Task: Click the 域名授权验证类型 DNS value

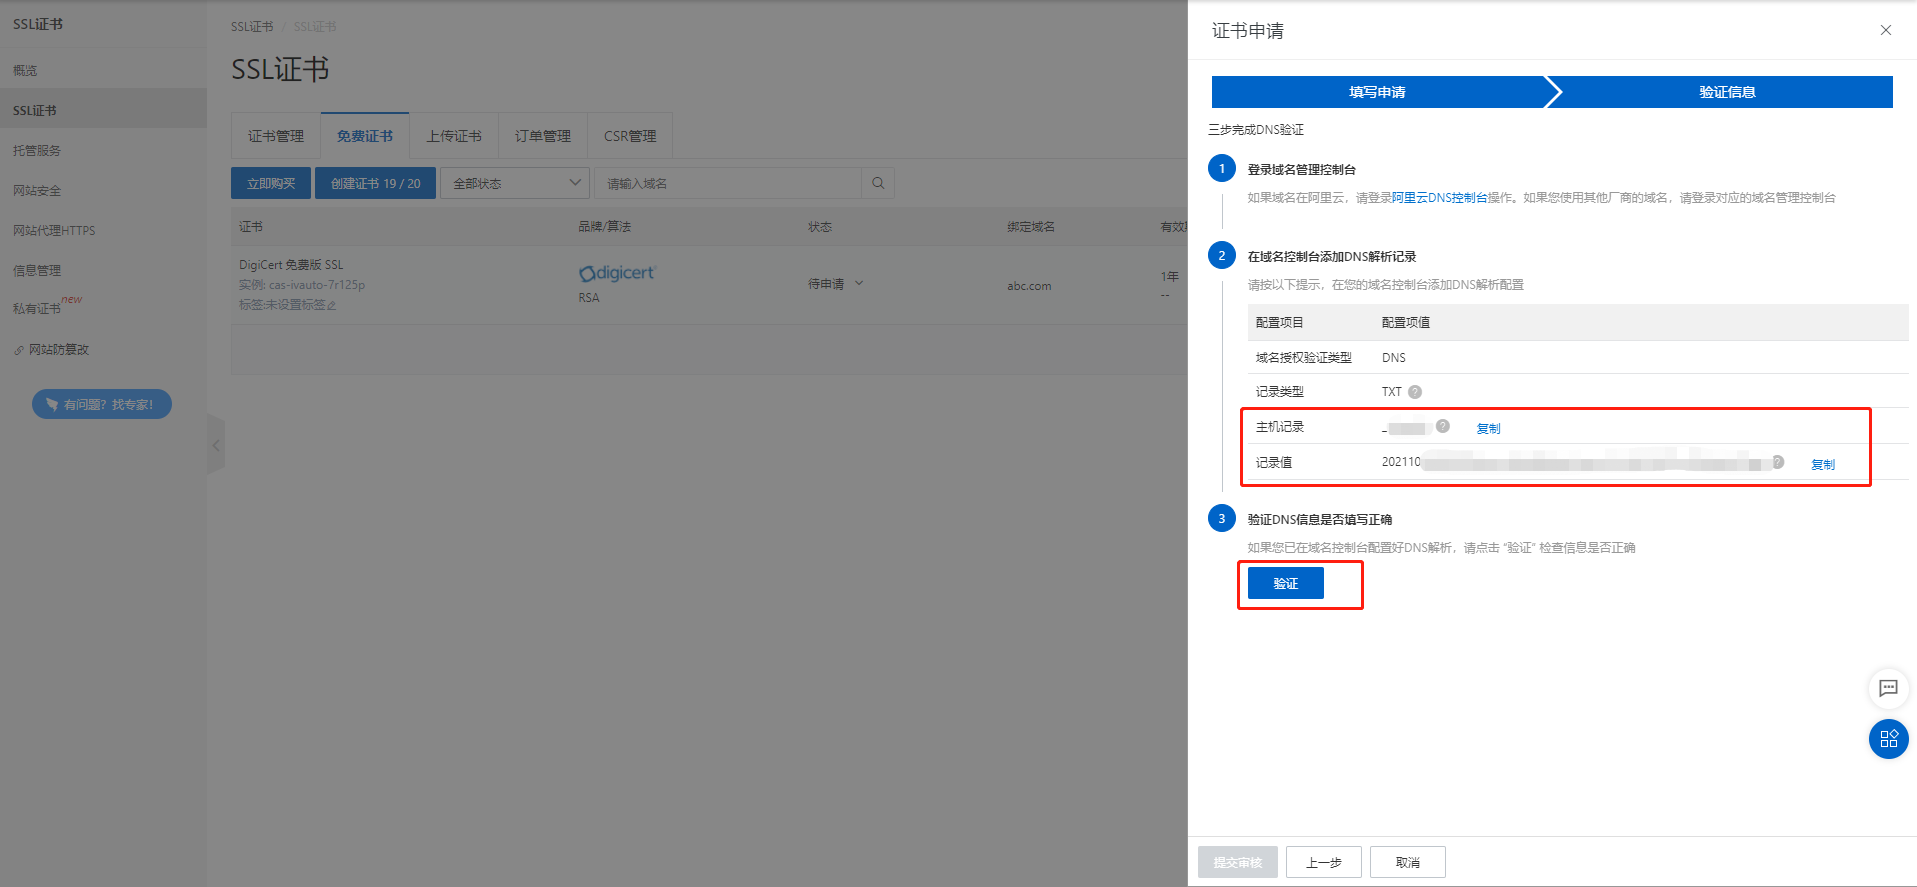Action: pyautogui.click(x=1393, y=358)
